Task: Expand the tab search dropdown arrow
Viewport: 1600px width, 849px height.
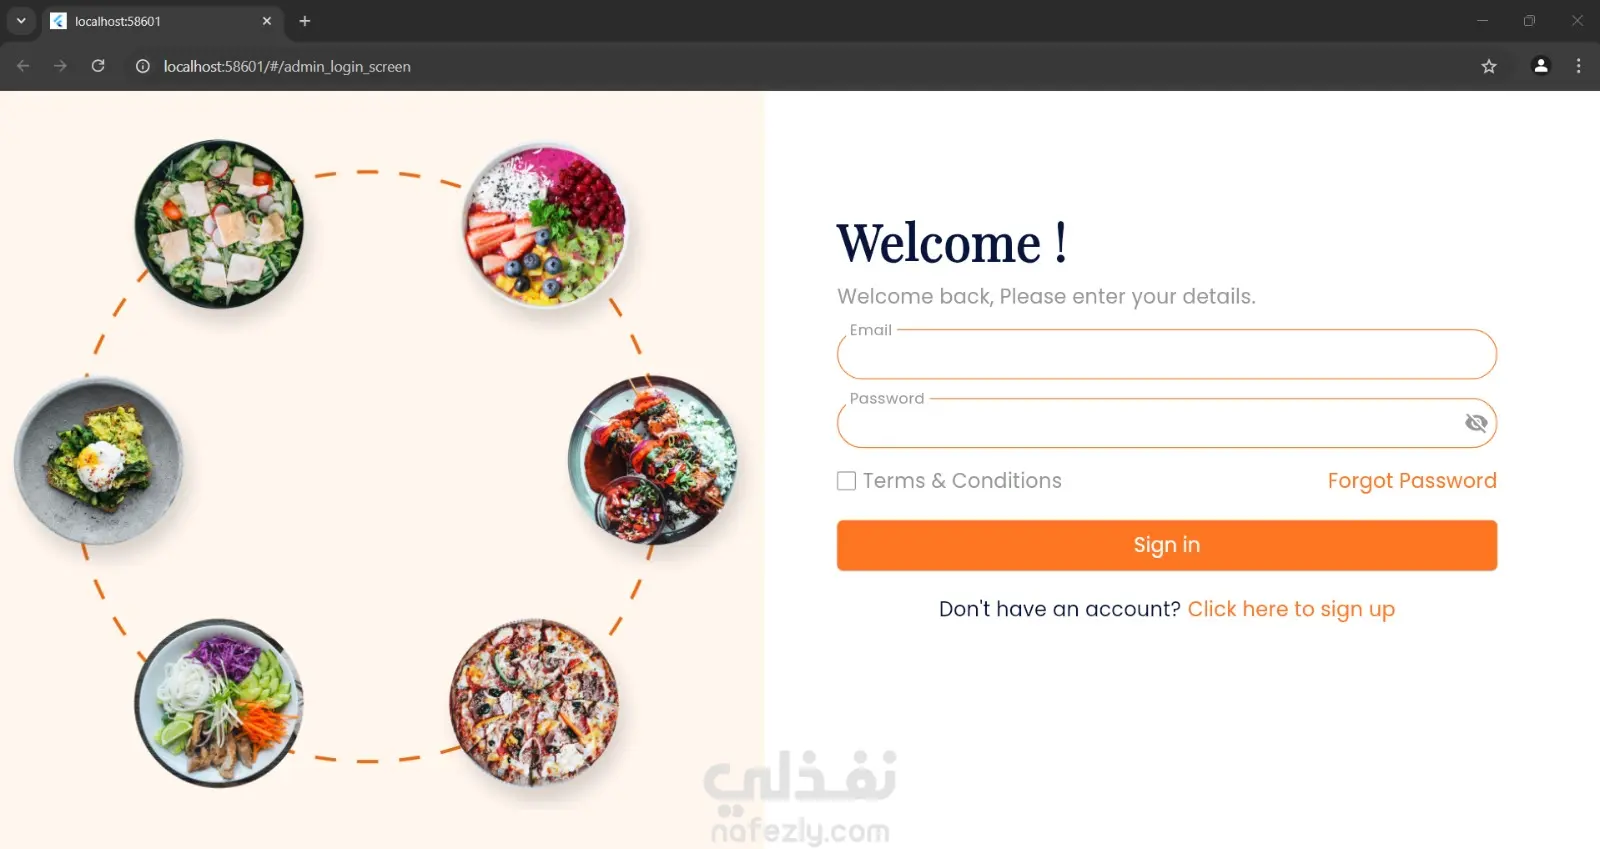Action: (x=21, y=21)
